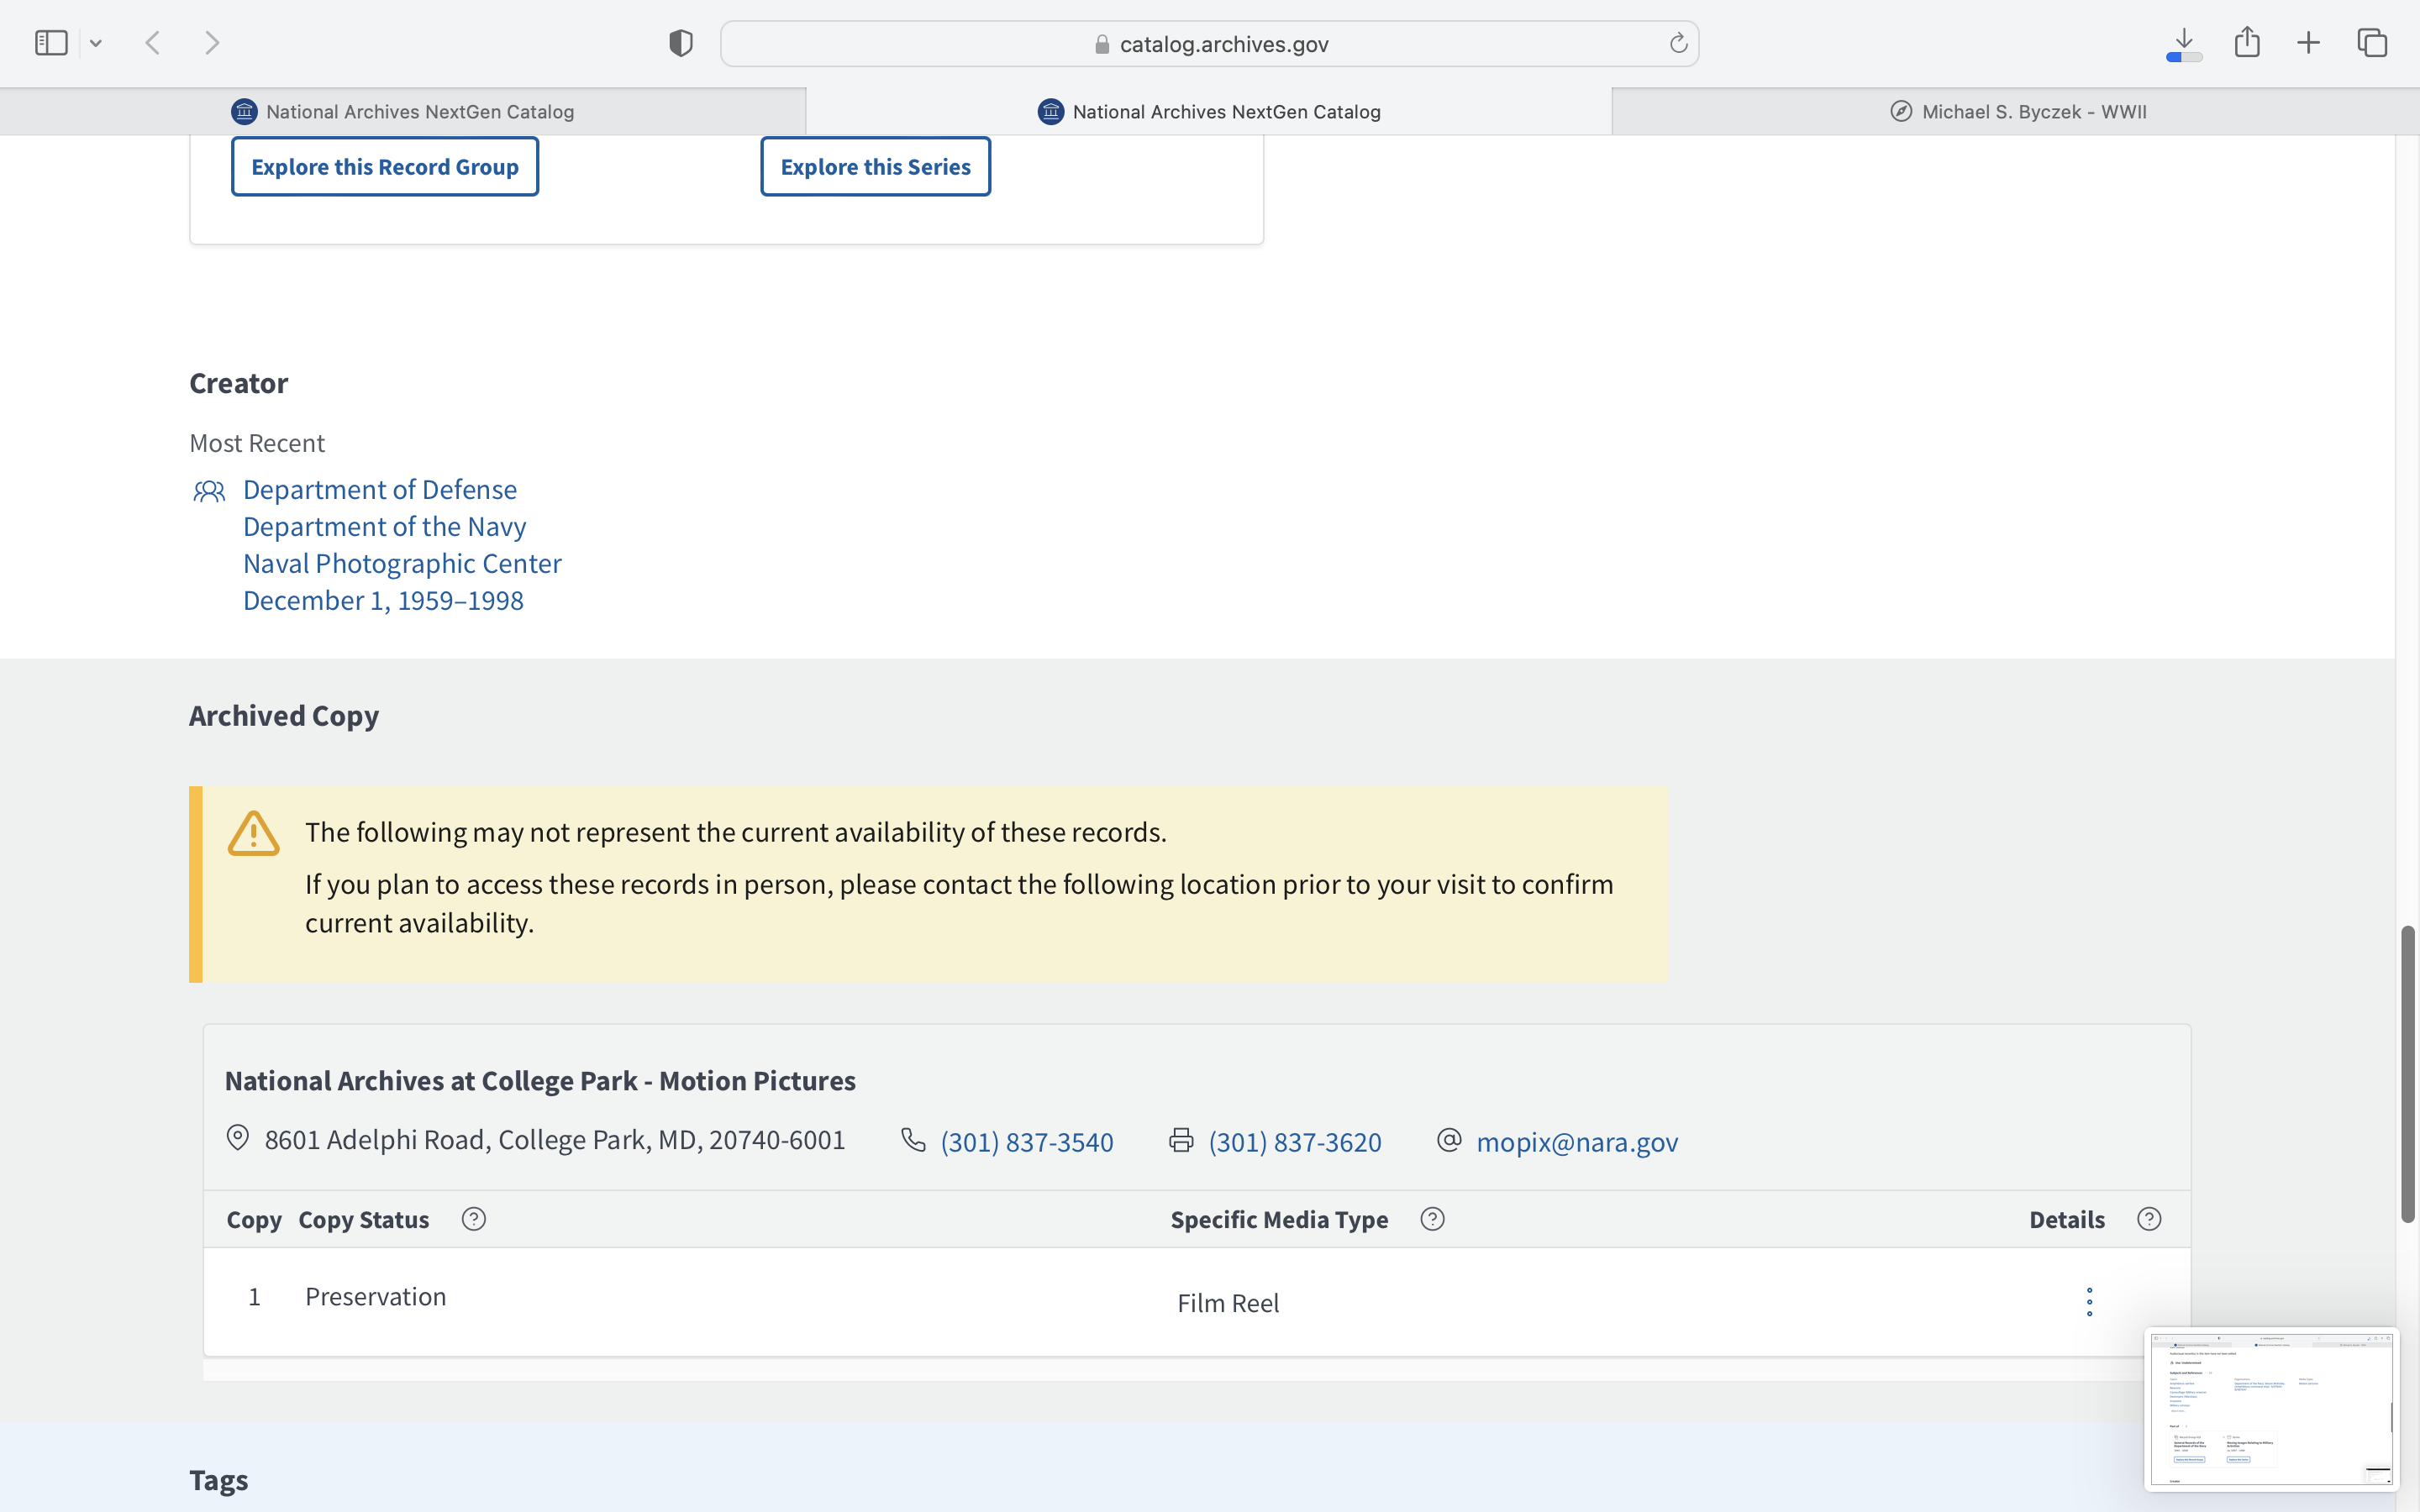The image size is (2420, 1512).
Task: Click the Safari sidebar toggle icon
Action: click(x=50, y=43)
